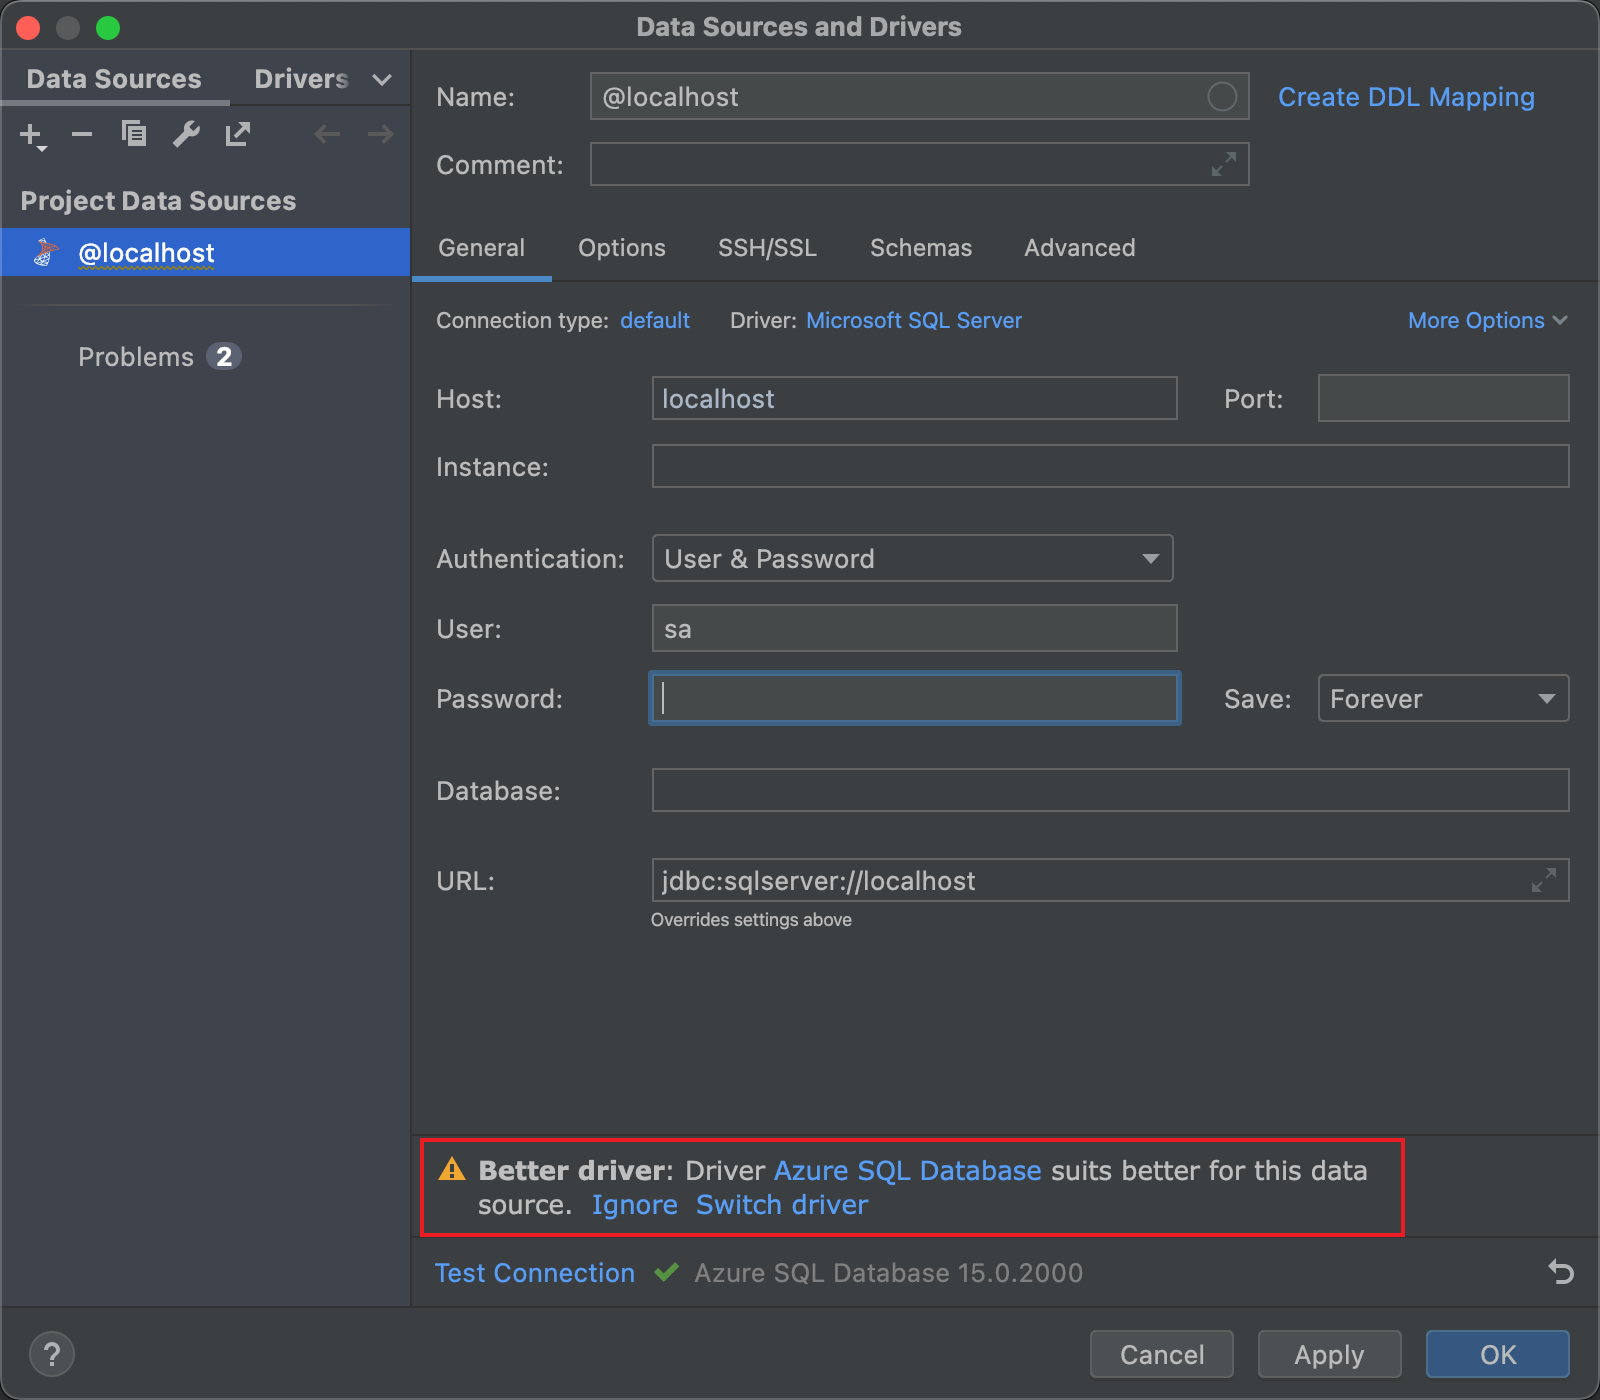Click the color circle in Name field
Screen dimensions: 1600x1400
point(1222,97)
